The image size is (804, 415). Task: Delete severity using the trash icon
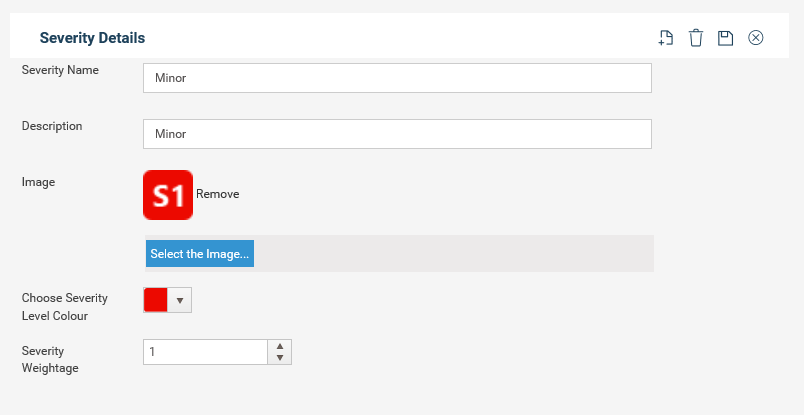tap(696, 38)
